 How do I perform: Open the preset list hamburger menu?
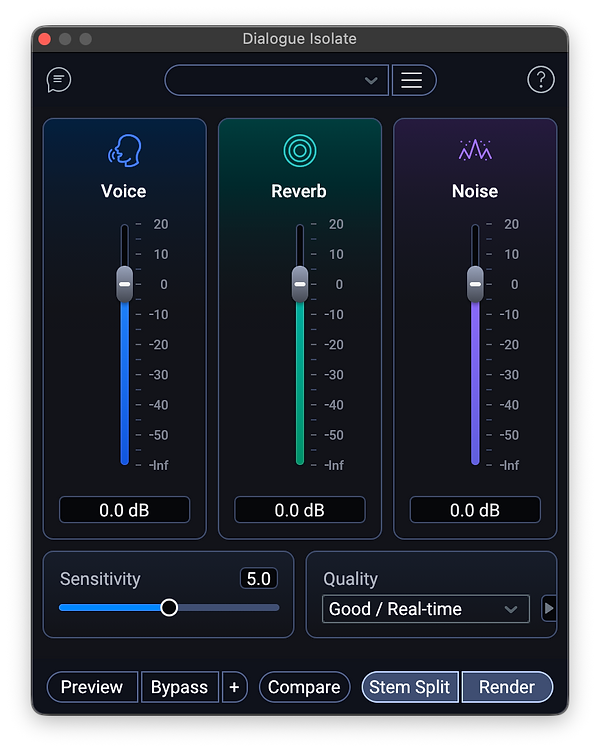click(x=413, y=80)
